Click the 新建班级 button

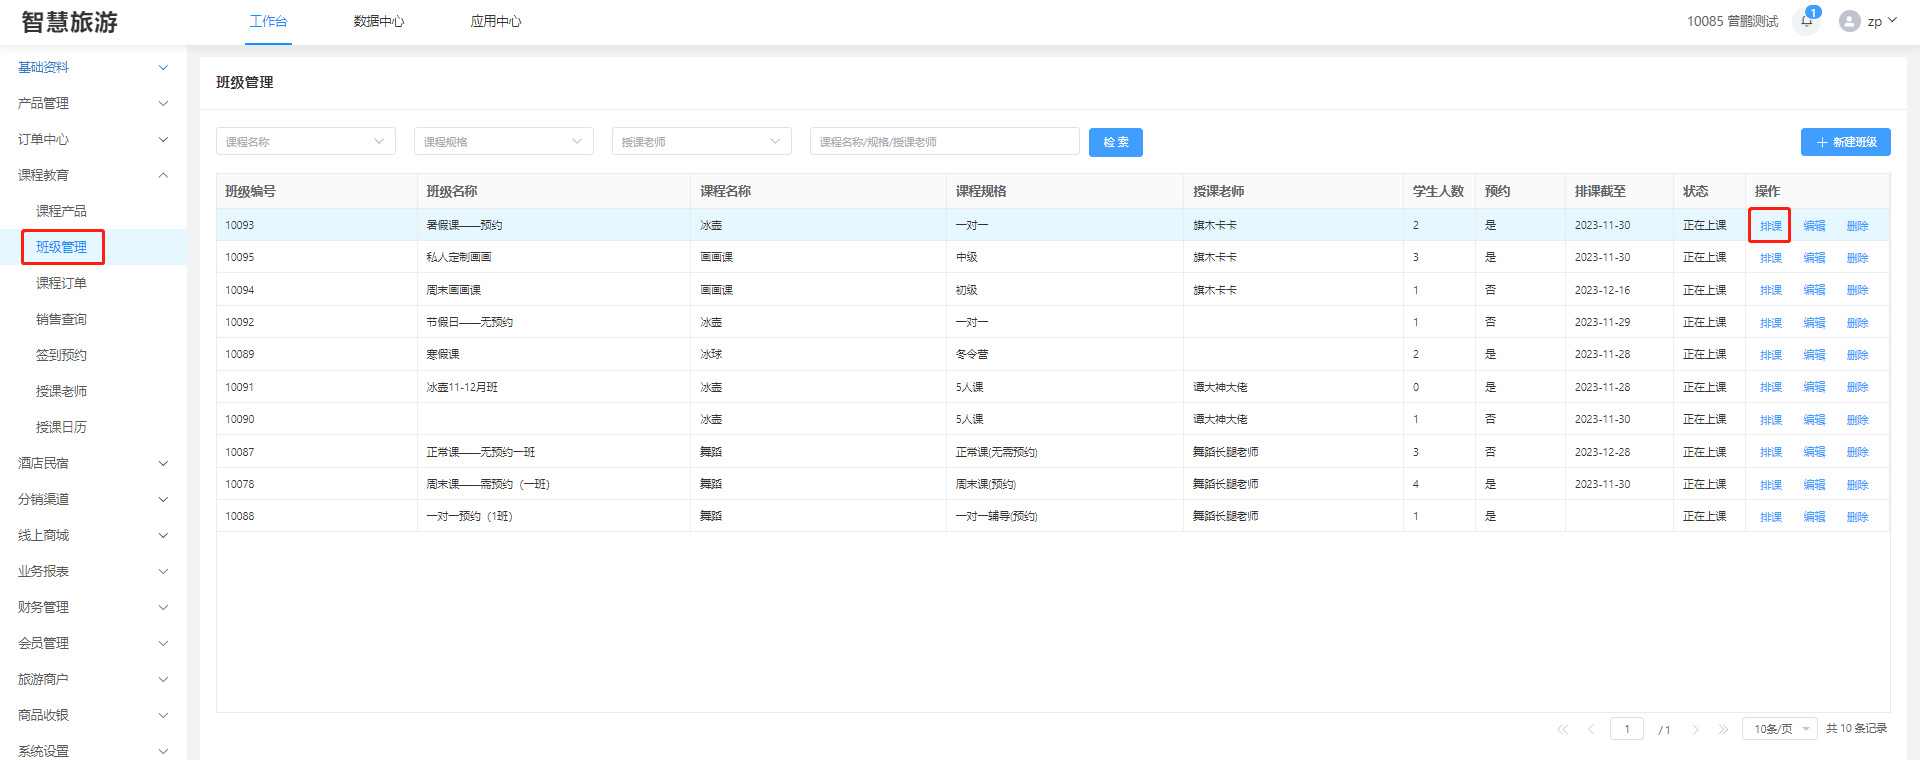[x=1845, y=142]
